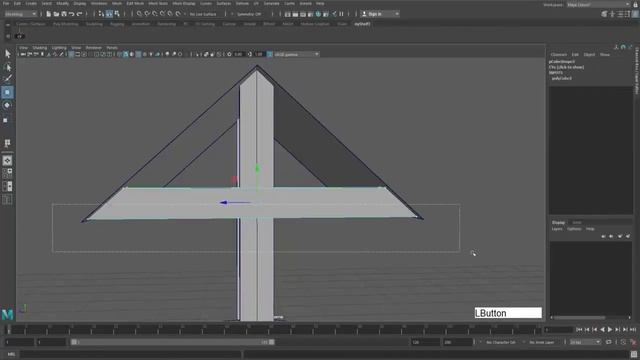Go to end of playback range

[633, 329]
